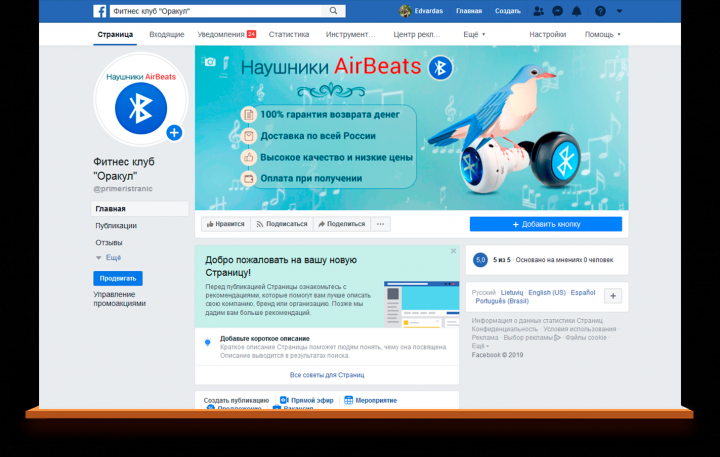Viewport: 720px width, 457px height.
Task: Switch to the Страница tab
Action: (115, 34)
